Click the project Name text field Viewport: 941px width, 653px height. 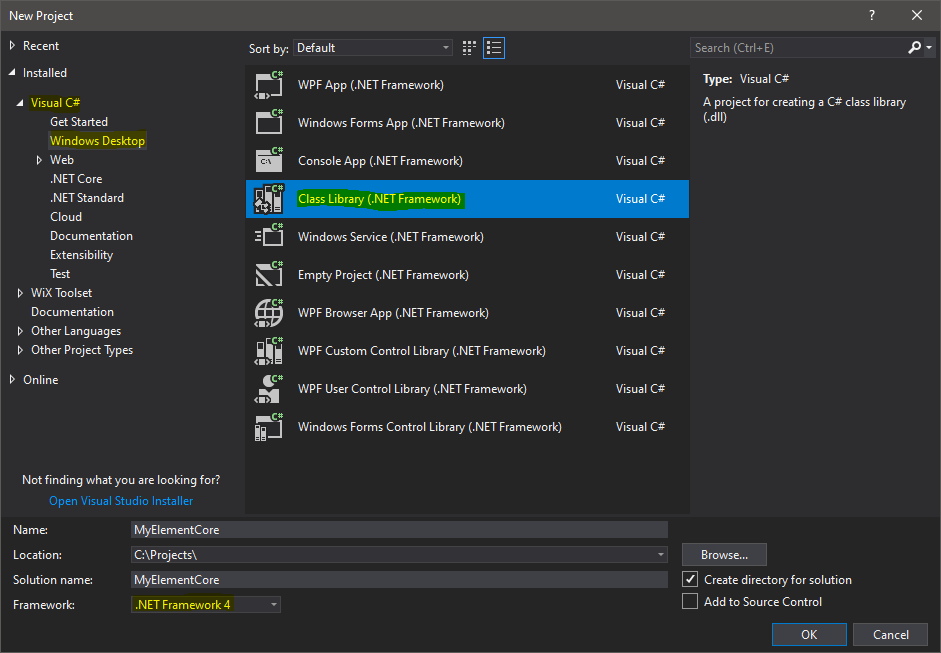click(x=398, y=530)
